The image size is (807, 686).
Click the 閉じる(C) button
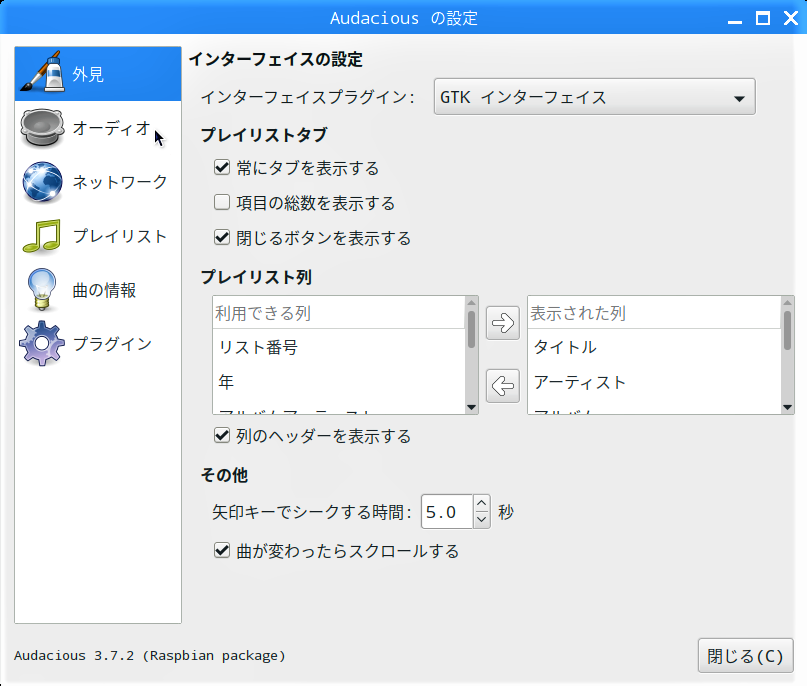pos(745,656)
